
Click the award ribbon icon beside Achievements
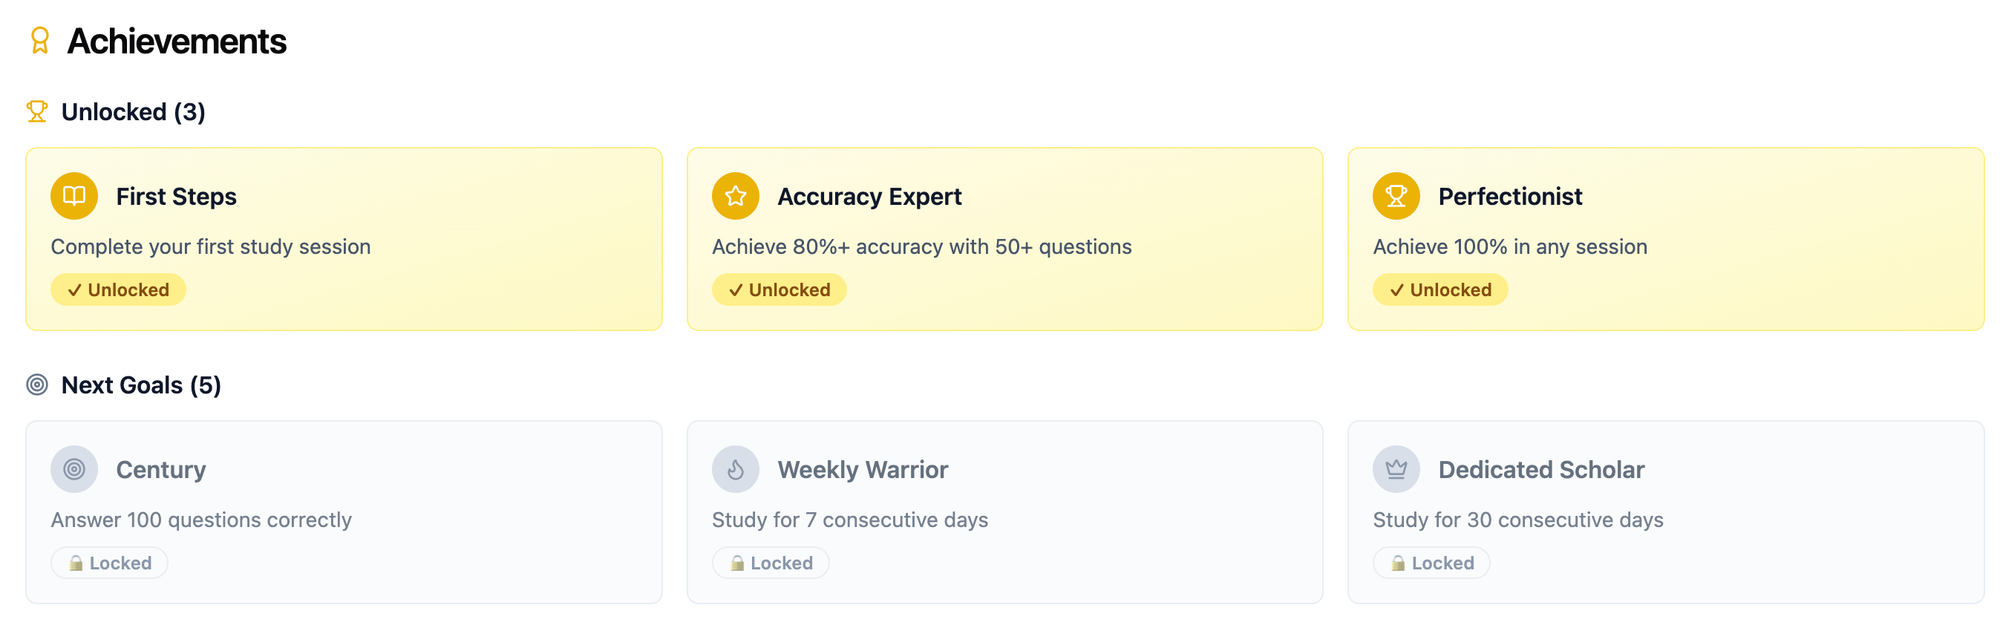click(39, 41)
